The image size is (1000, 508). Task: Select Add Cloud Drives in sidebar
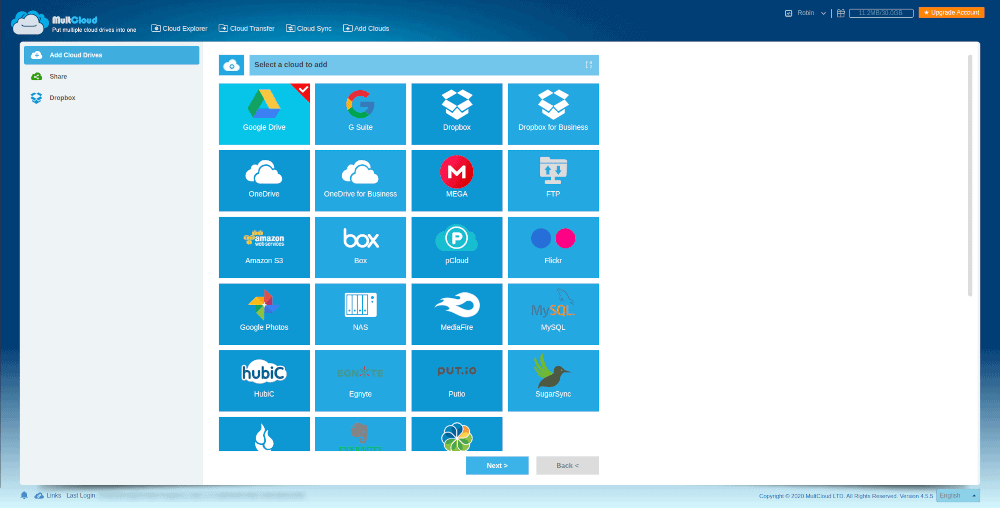pos(112,55)
